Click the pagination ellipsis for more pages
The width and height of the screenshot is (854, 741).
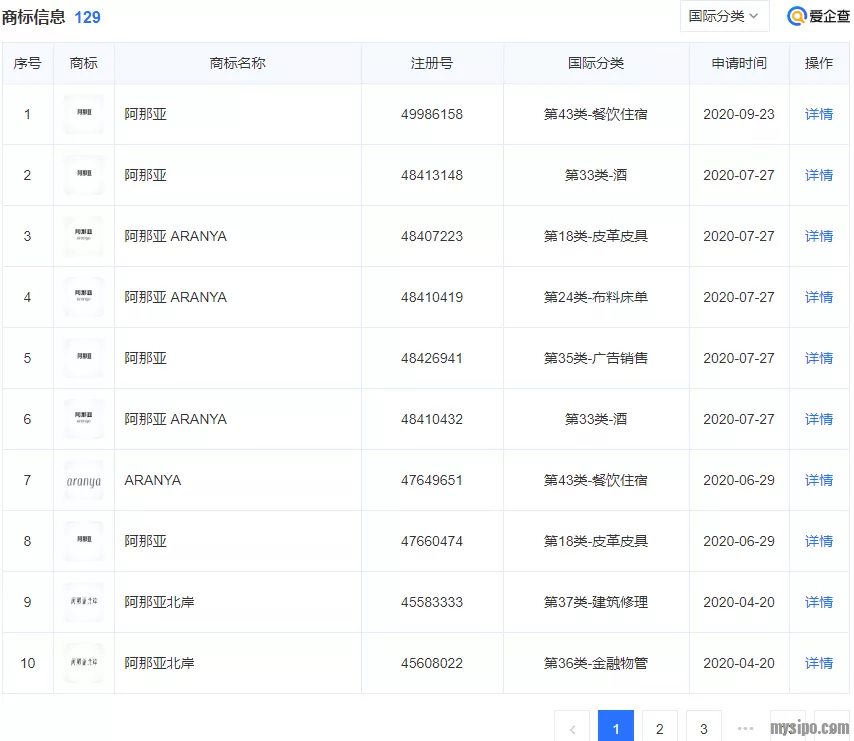745,728
